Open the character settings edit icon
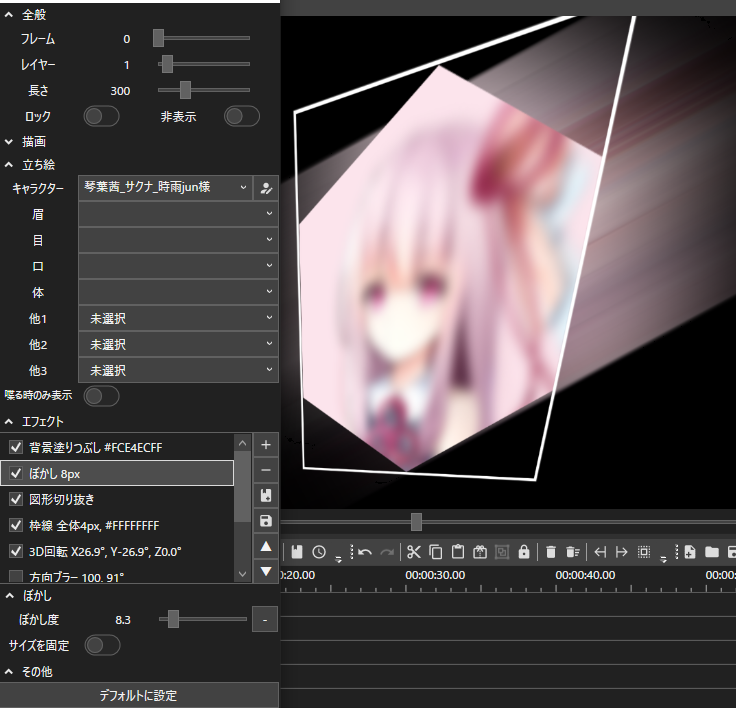 coord(266,188)
